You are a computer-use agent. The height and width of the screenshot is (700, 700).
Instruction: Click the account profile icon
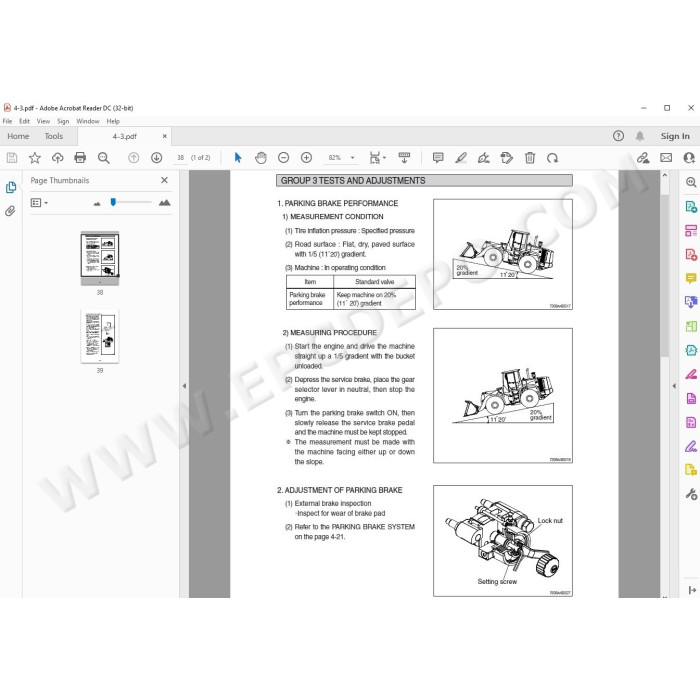point(689,158)
